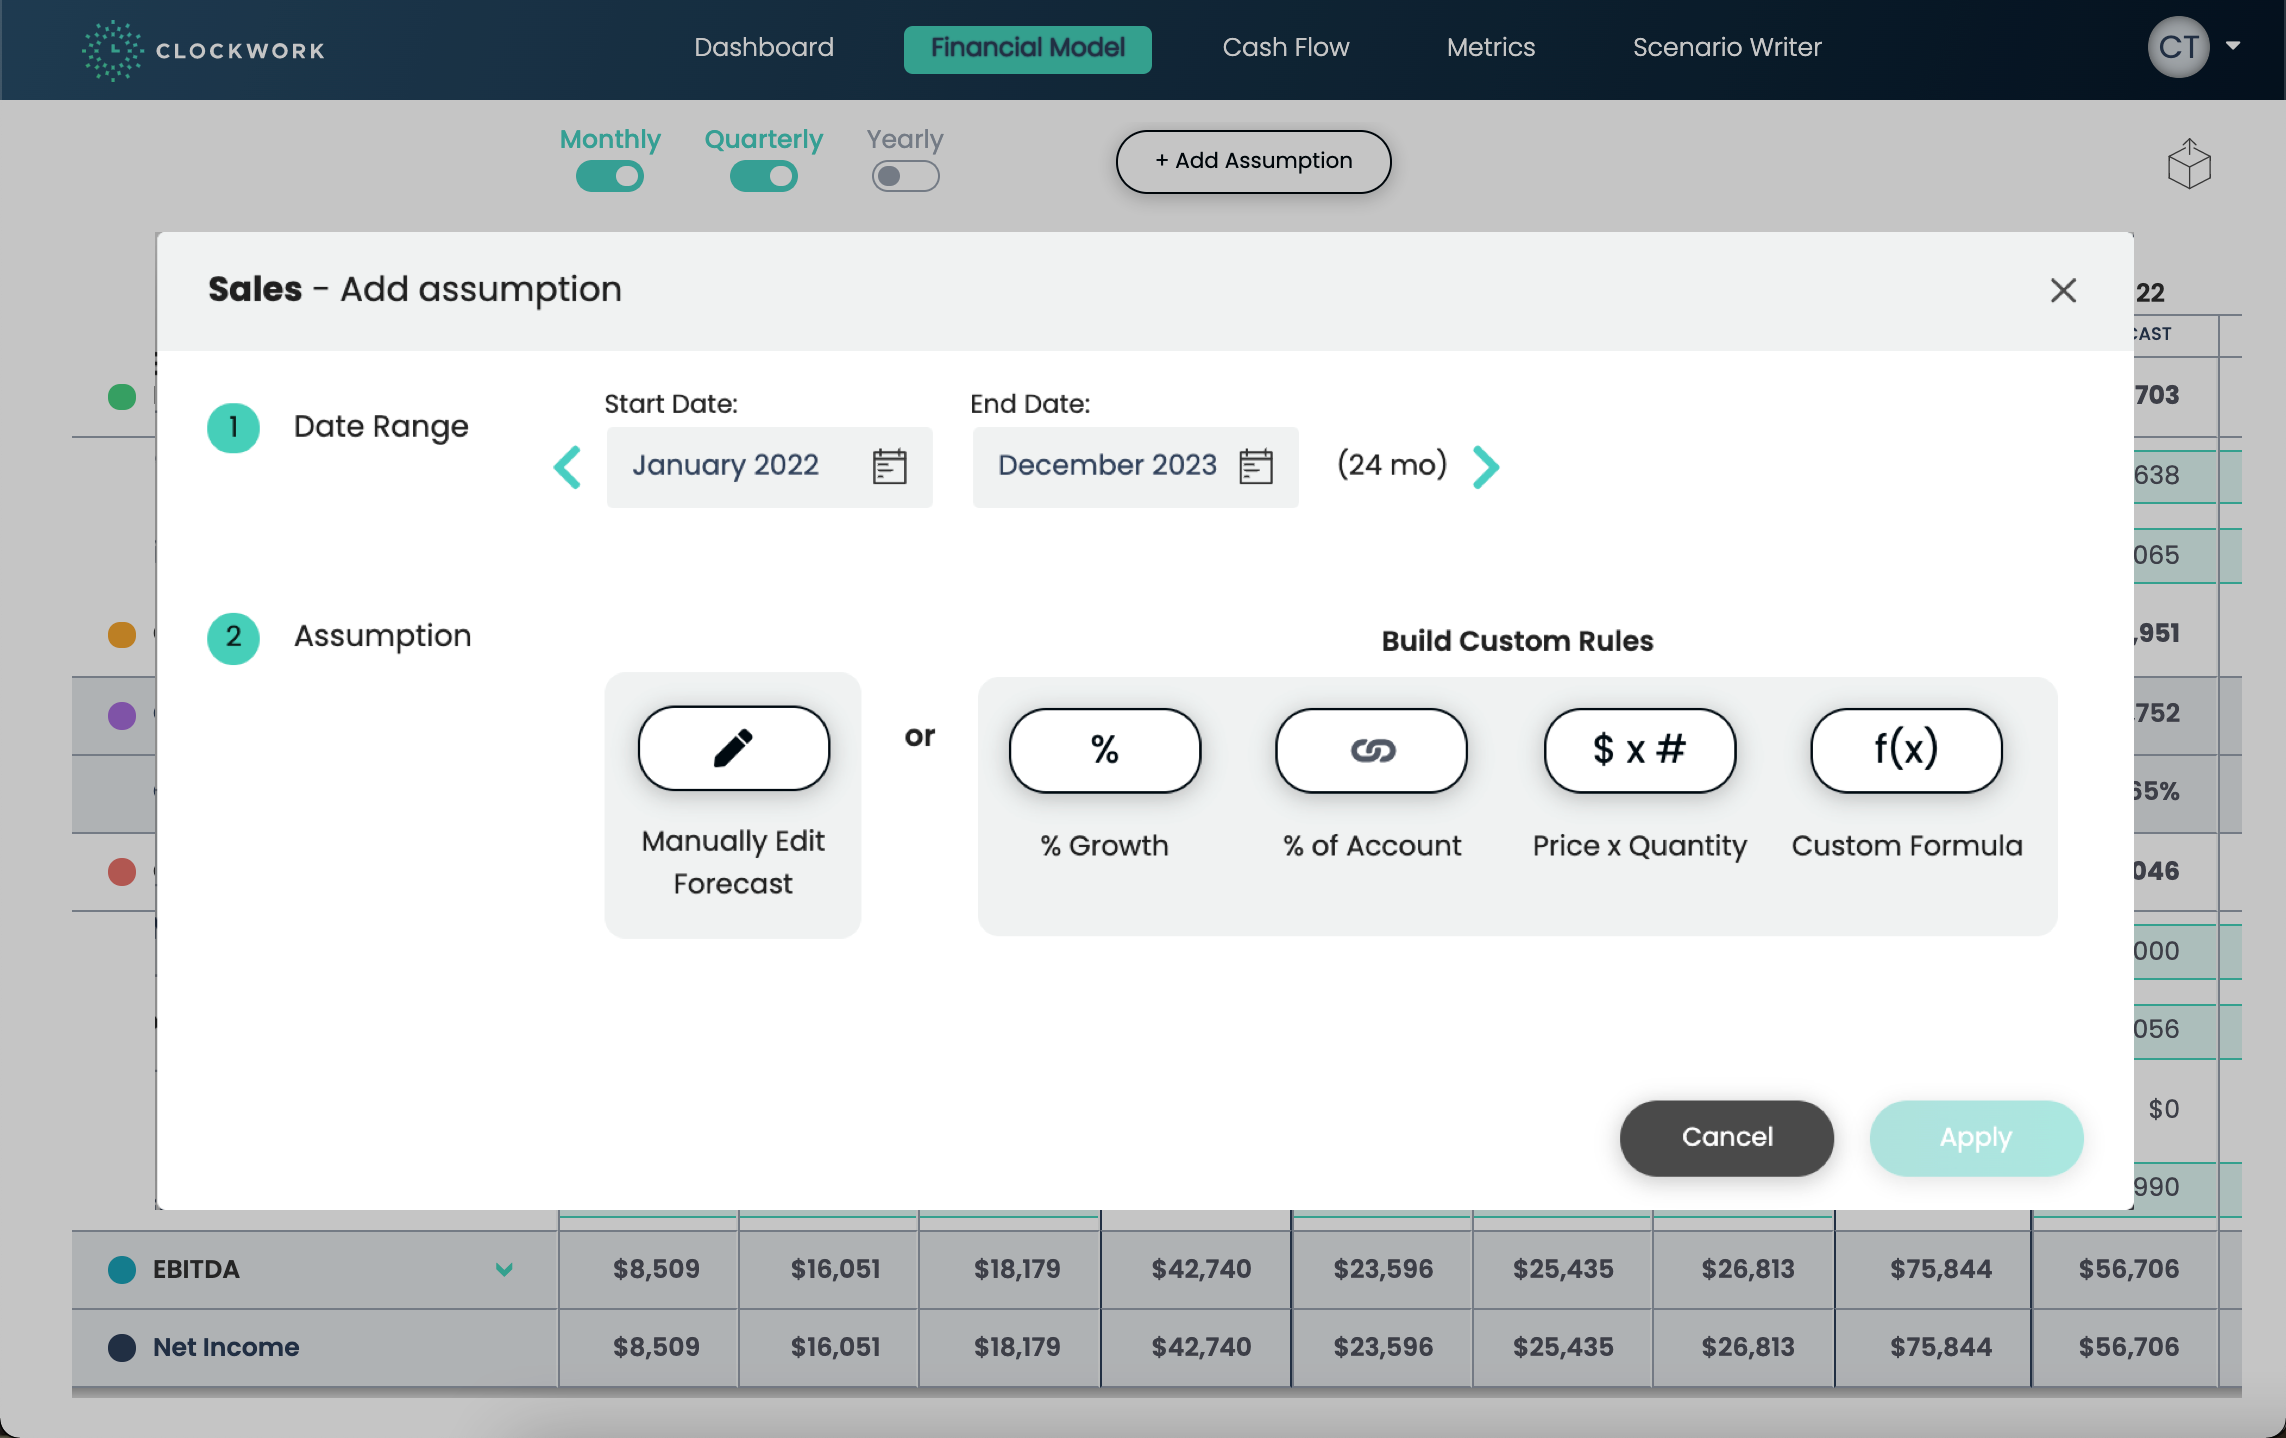Click the Add Assumption button

tap(1254, 161)
